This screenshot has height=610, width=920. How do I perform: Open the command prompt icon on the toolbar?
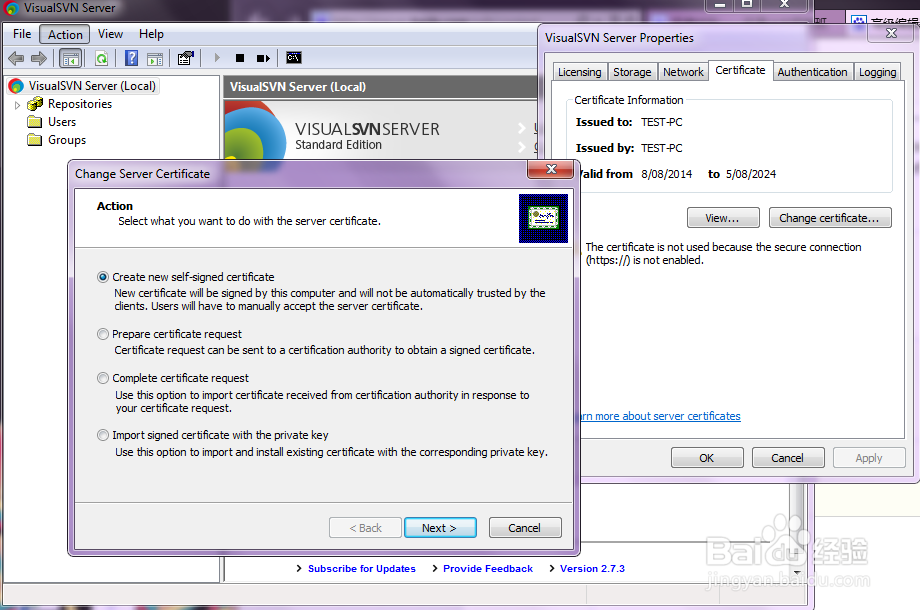pos(292,57)
